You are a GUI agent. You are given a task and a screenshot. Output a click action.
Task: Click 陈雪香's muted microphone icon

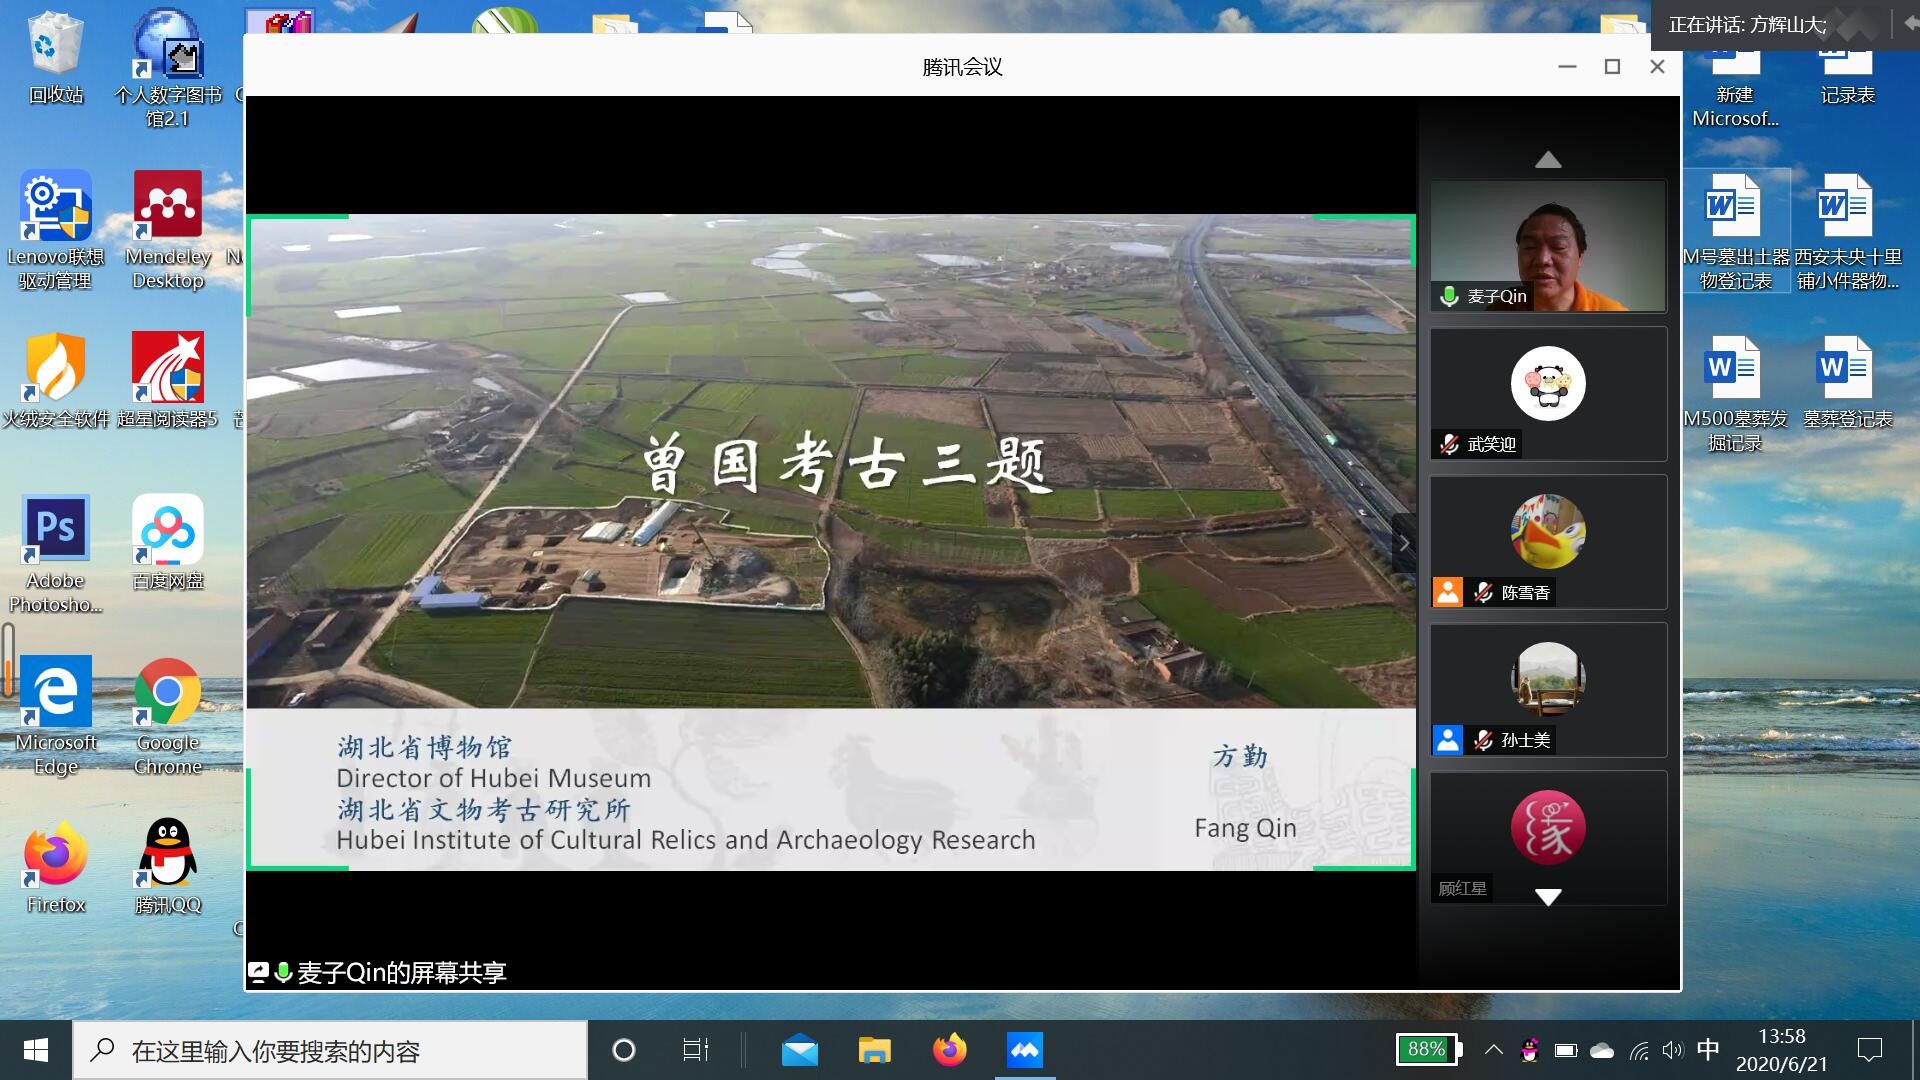[x=1483, y=592]
